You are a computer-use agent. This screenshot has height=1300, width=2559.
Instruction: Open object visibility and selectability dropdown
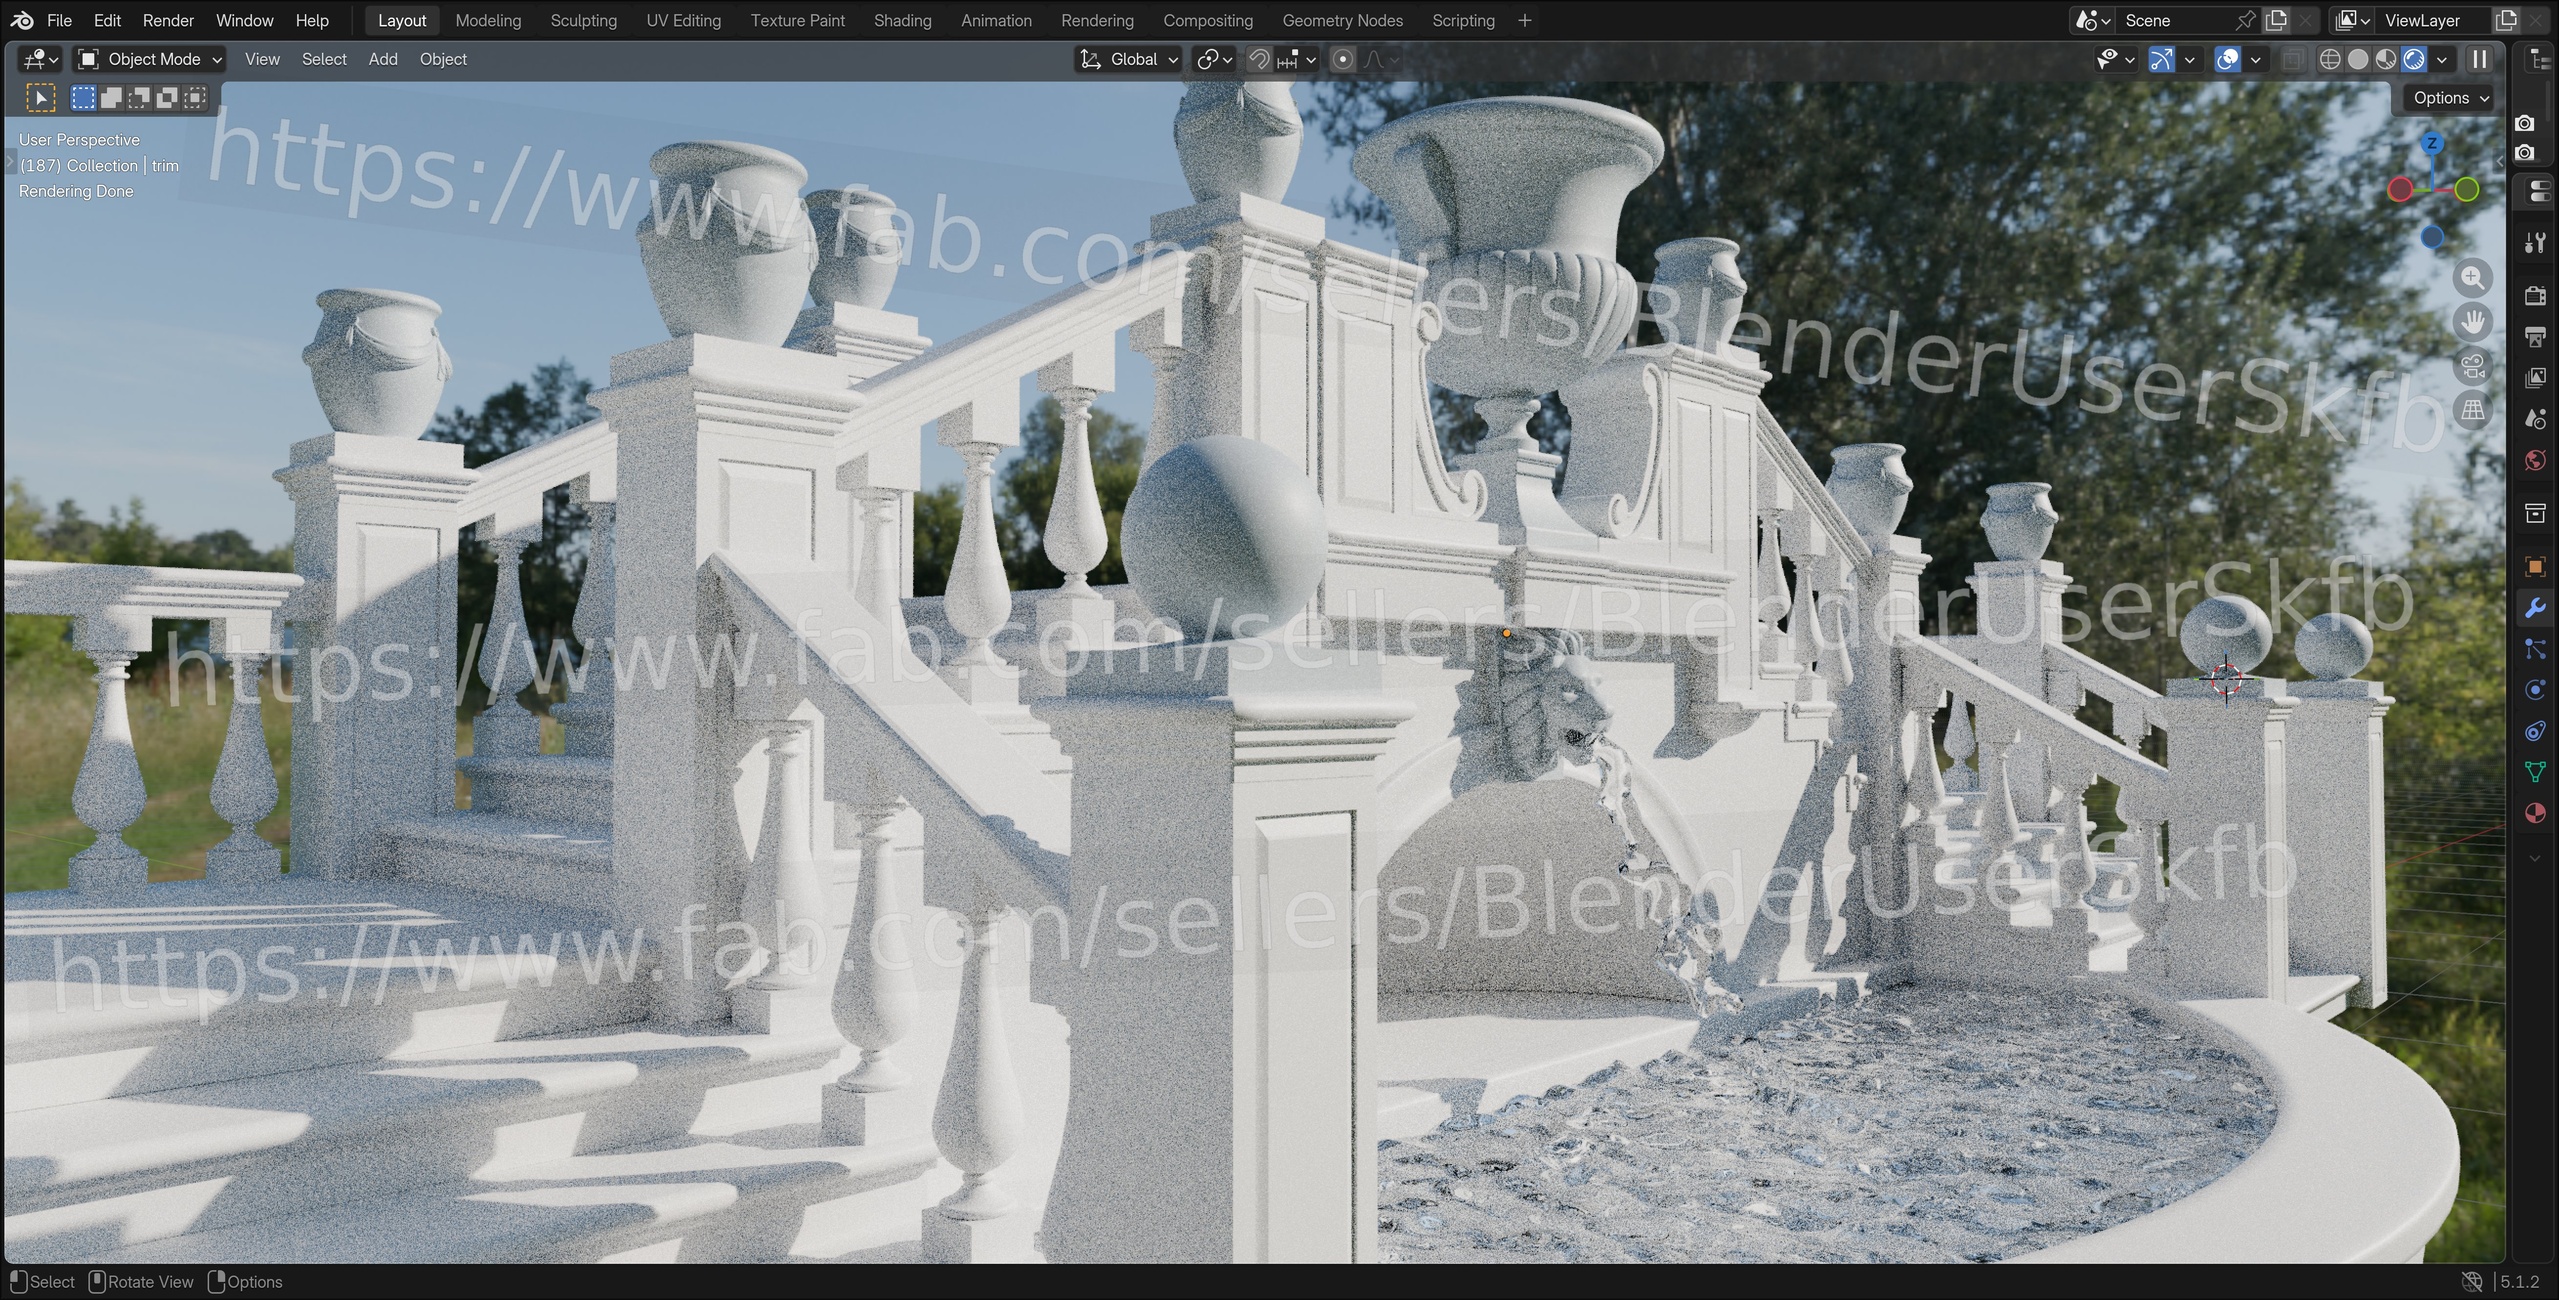click(2115, 60)
